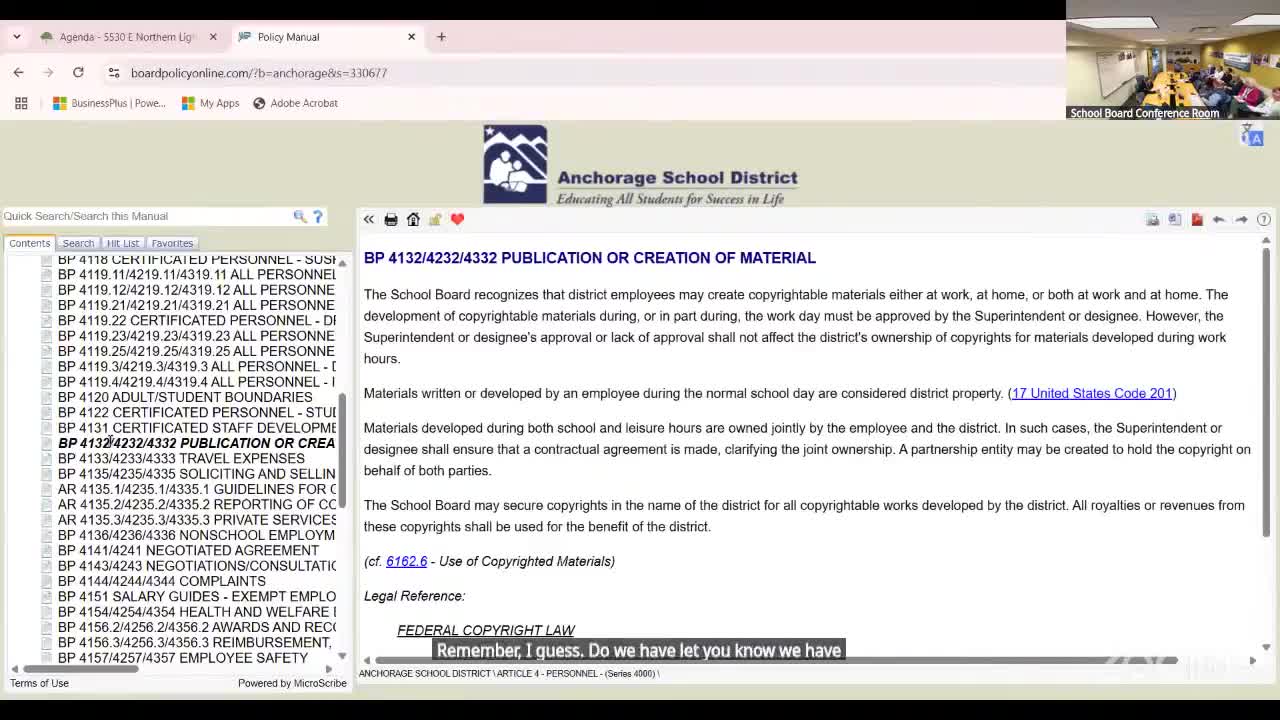
Task: Open Adobe Acrobat bookmark
Action: tap(295, 103)
